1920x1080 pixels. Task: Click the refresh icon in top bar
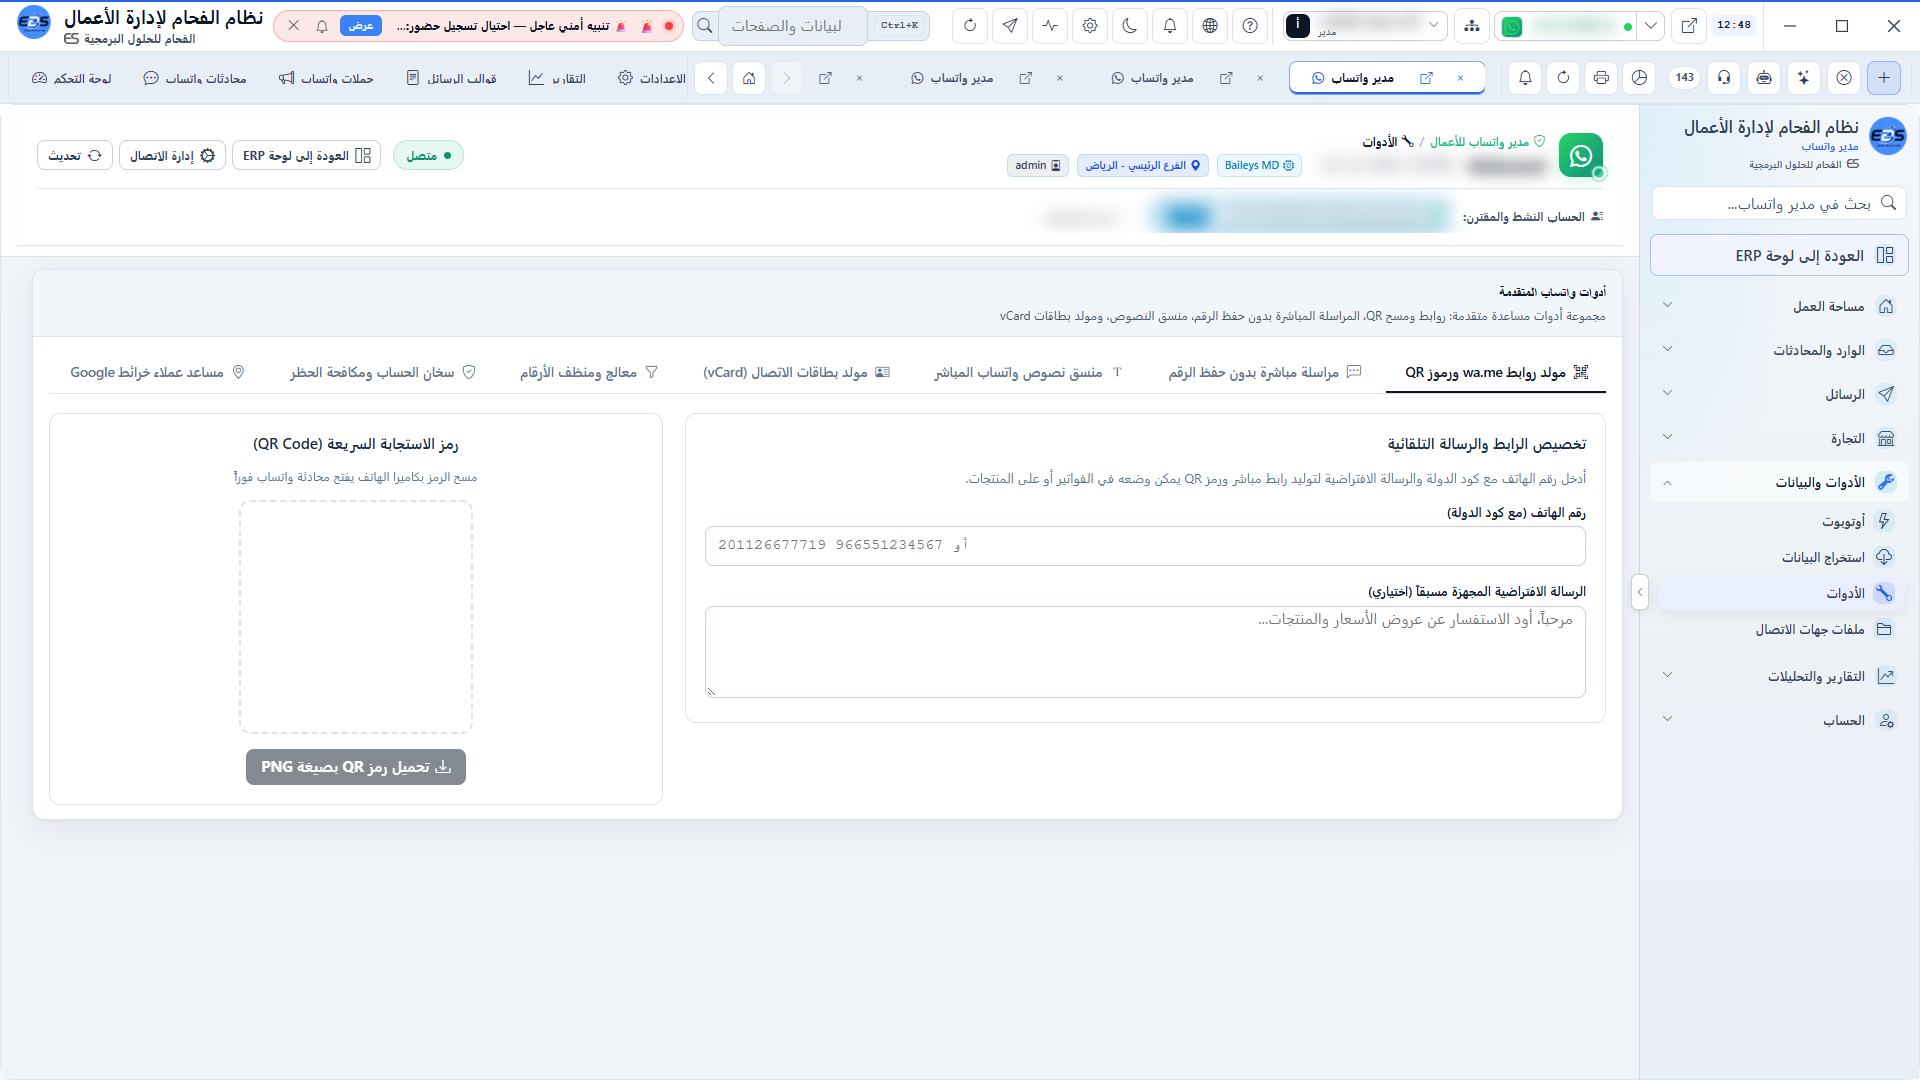[969, 26]
